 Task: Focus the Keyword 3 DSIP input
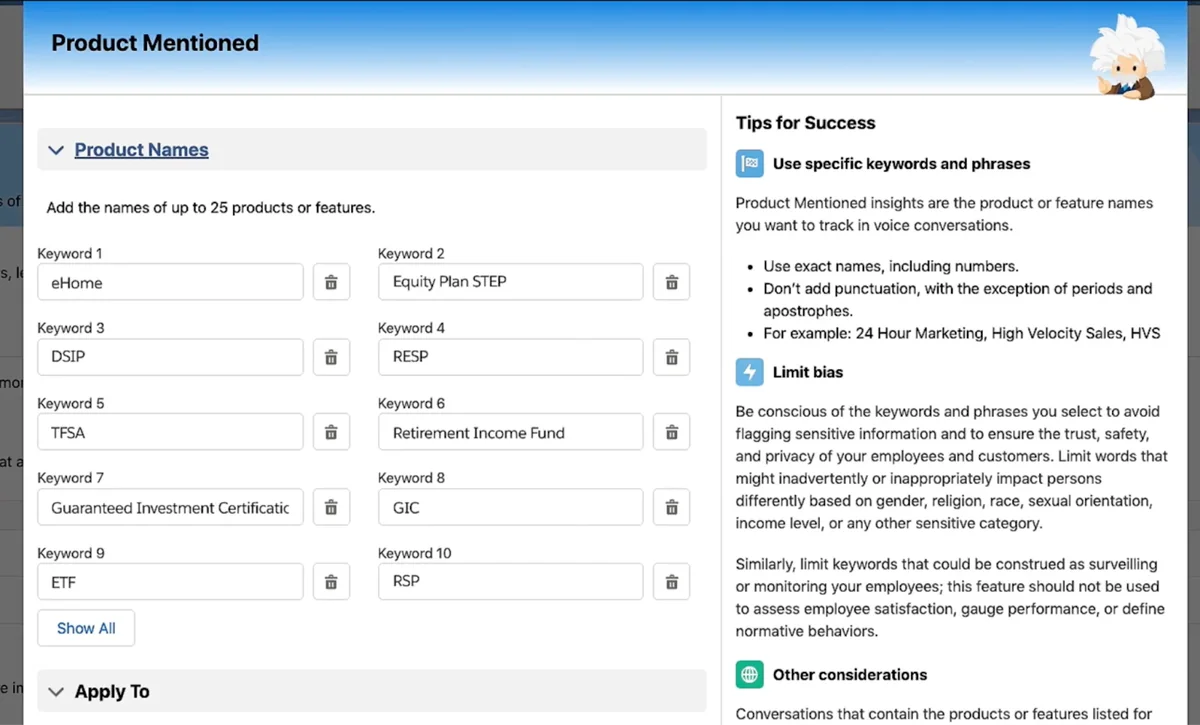click(x=170, y=357)
